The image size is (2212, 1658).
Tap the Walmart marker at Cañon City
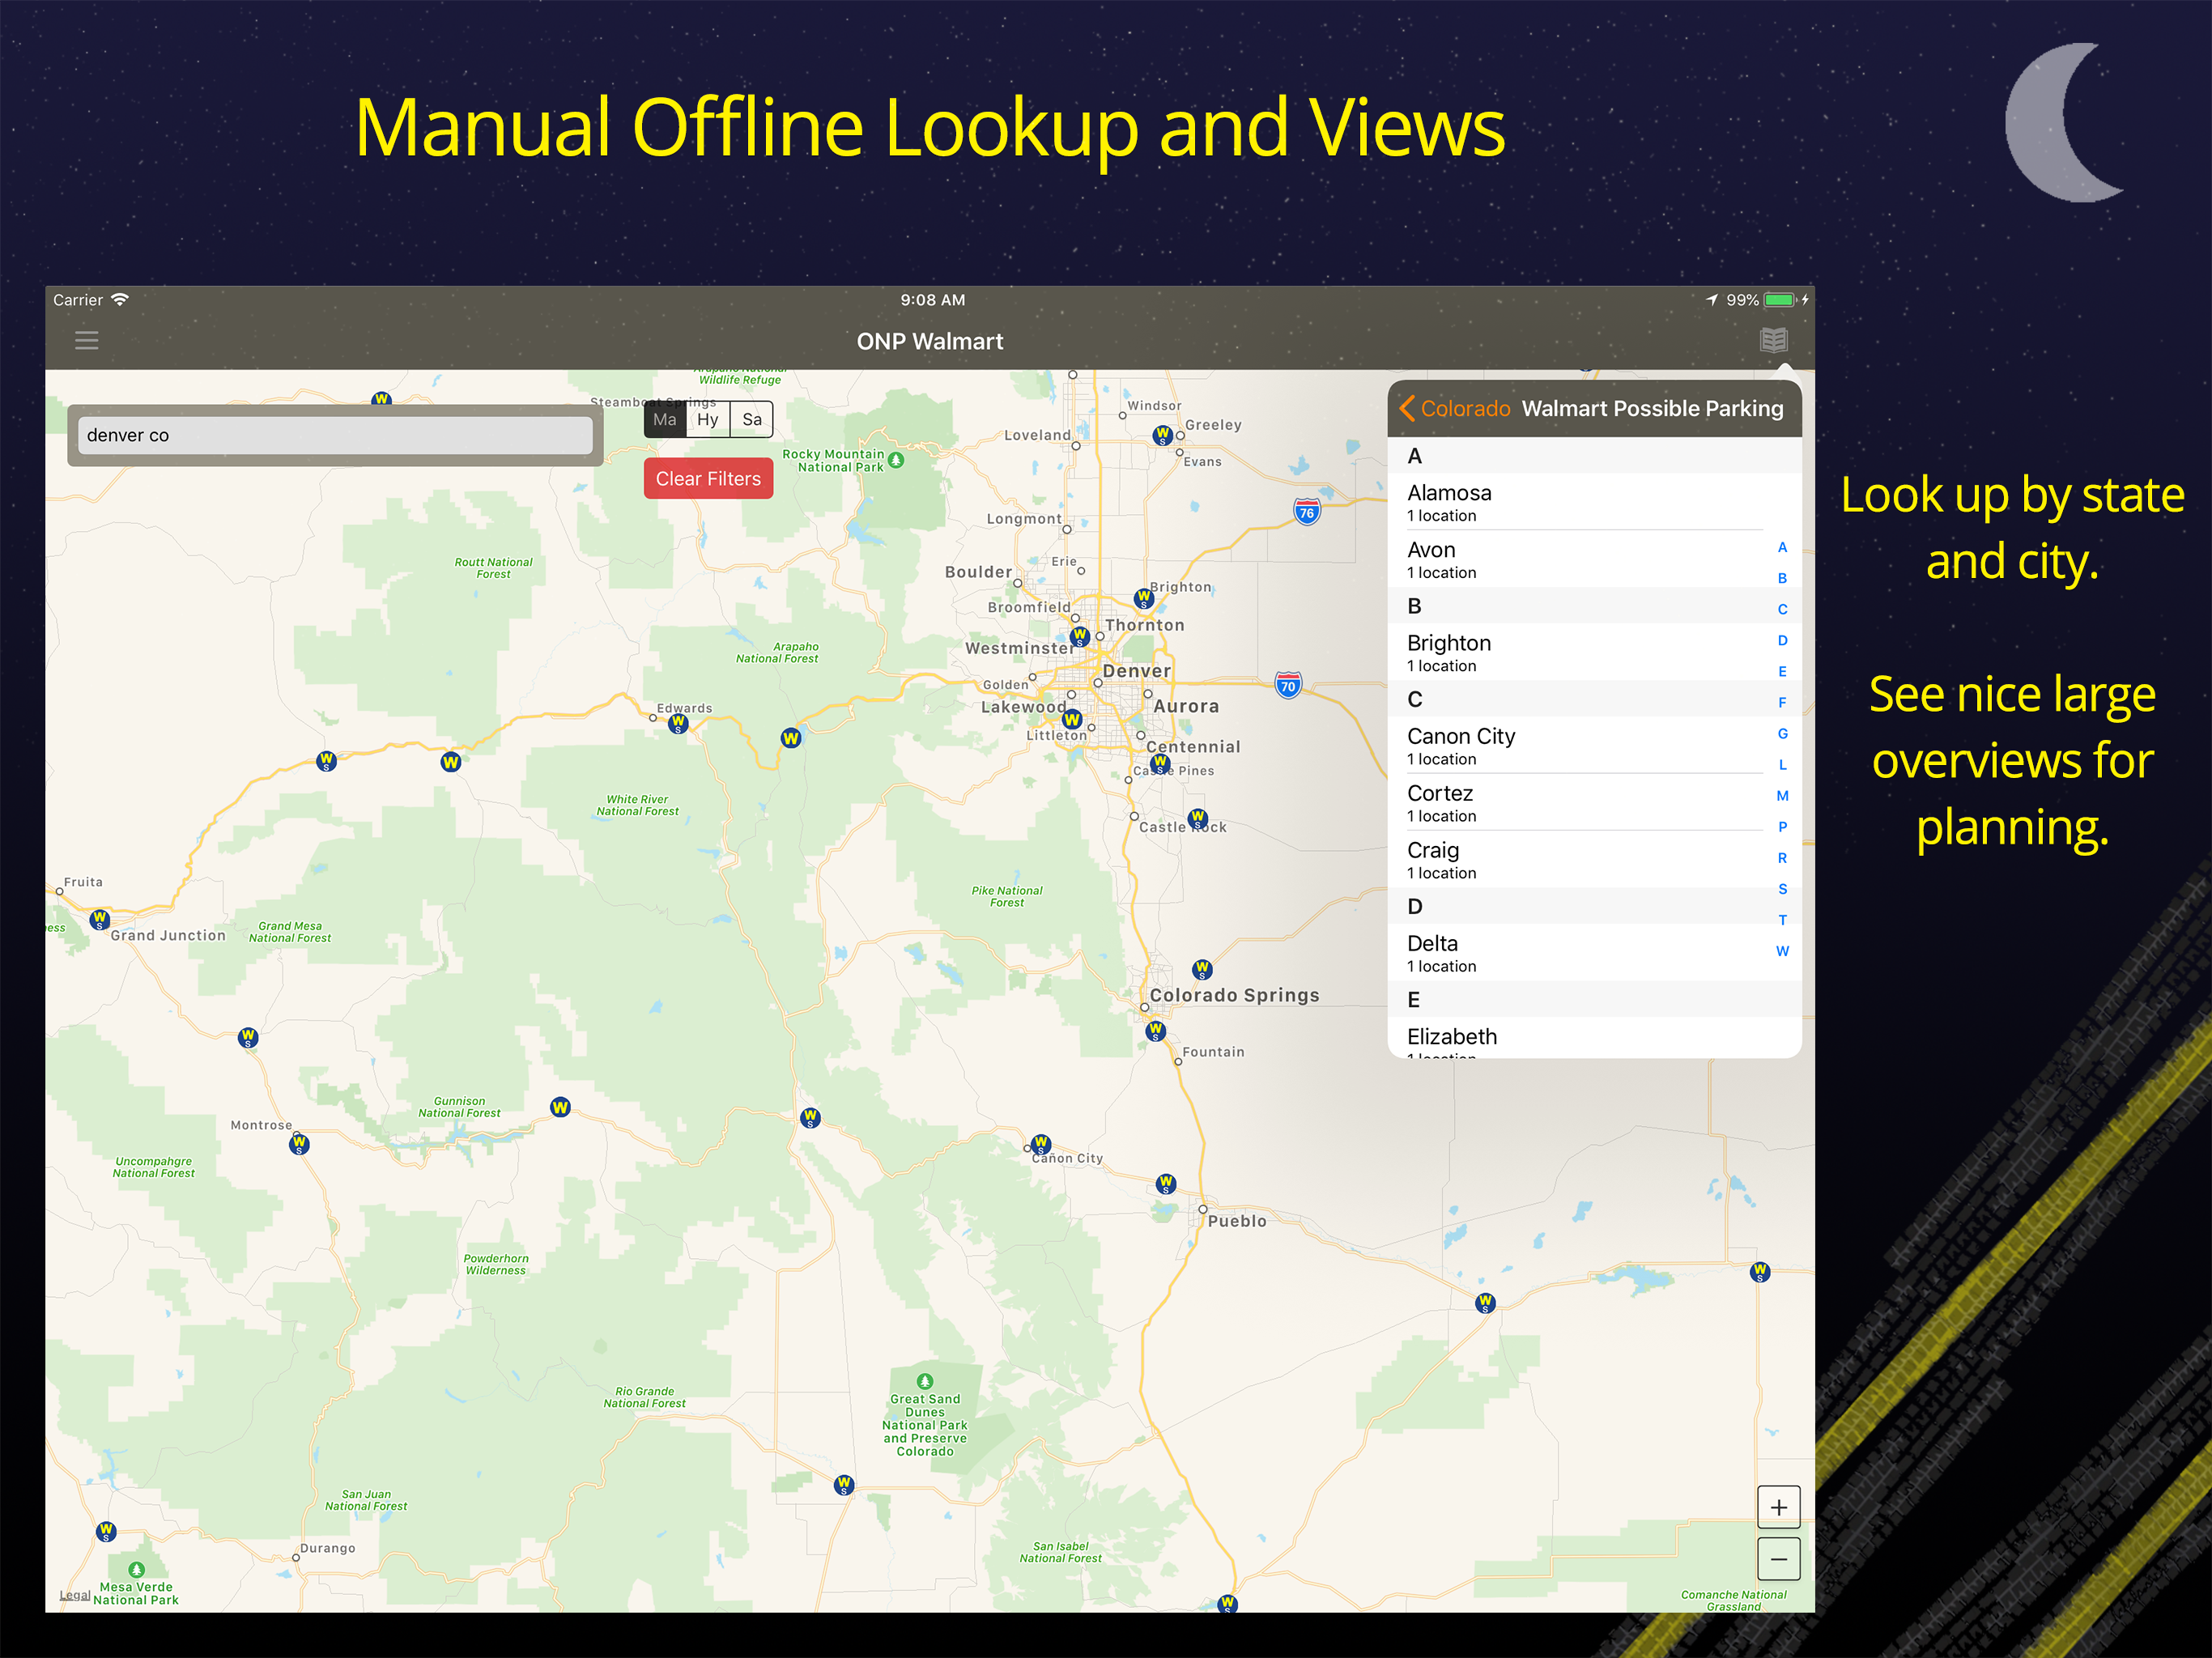1041,1144
